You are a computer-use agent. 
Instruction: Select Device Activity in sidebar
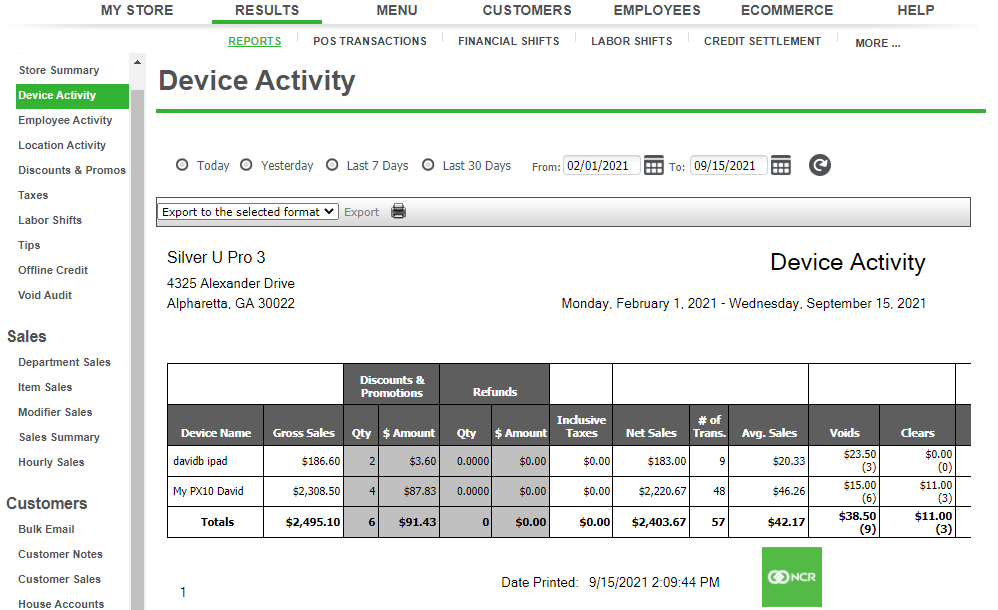(x=72, y=96)
